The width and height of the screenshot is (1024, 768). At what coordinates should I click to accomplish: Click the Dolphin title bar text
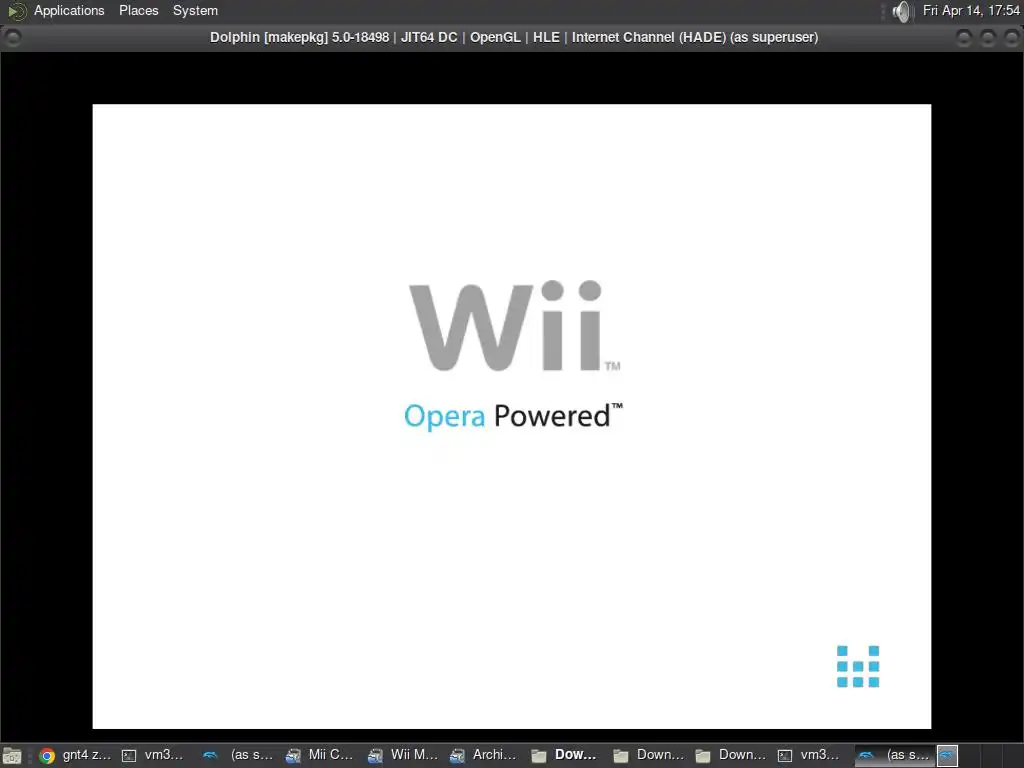click(x=513, y=37)
